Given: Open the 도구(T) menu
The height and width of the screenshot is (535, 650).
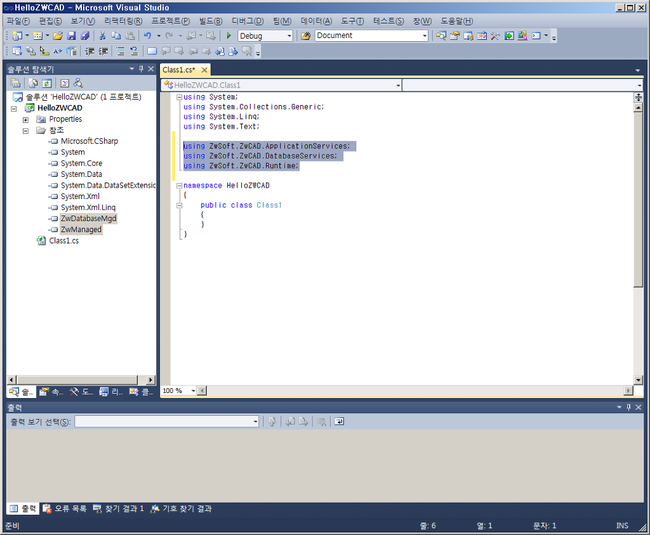Looking at the screenshot, I should 352,21.
